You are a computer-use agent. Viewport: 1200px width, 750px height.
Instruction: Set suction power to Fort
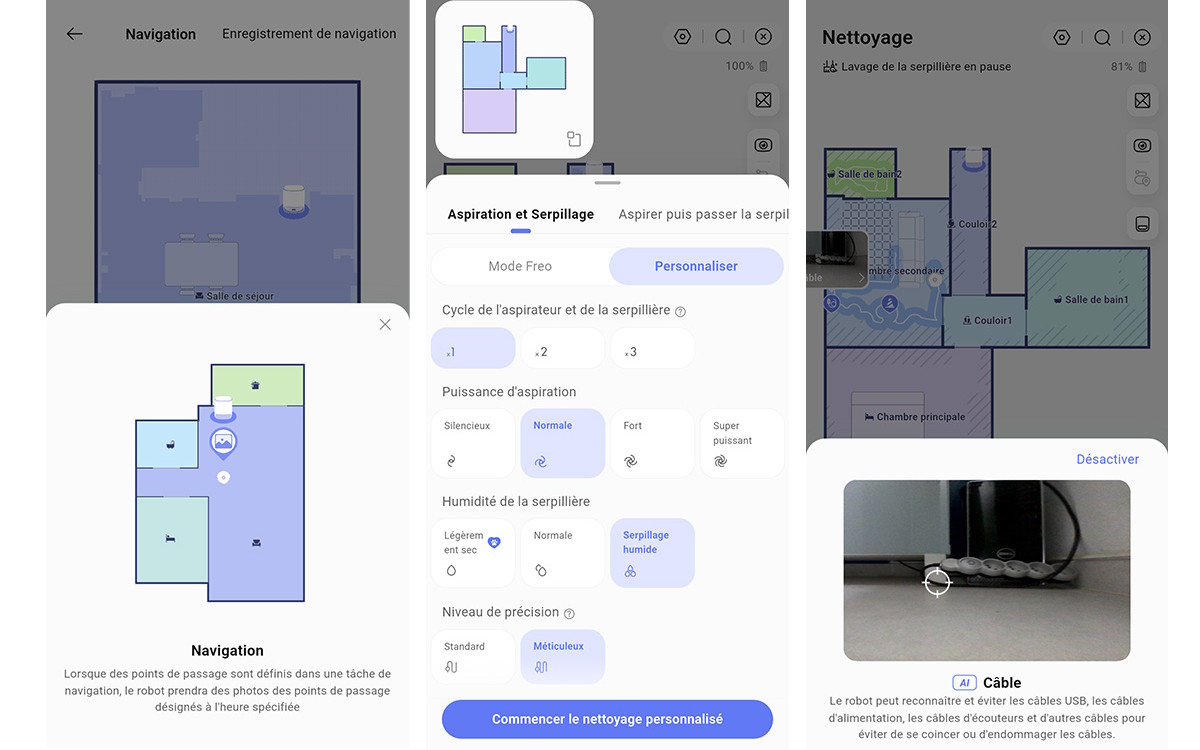[653, 443]
